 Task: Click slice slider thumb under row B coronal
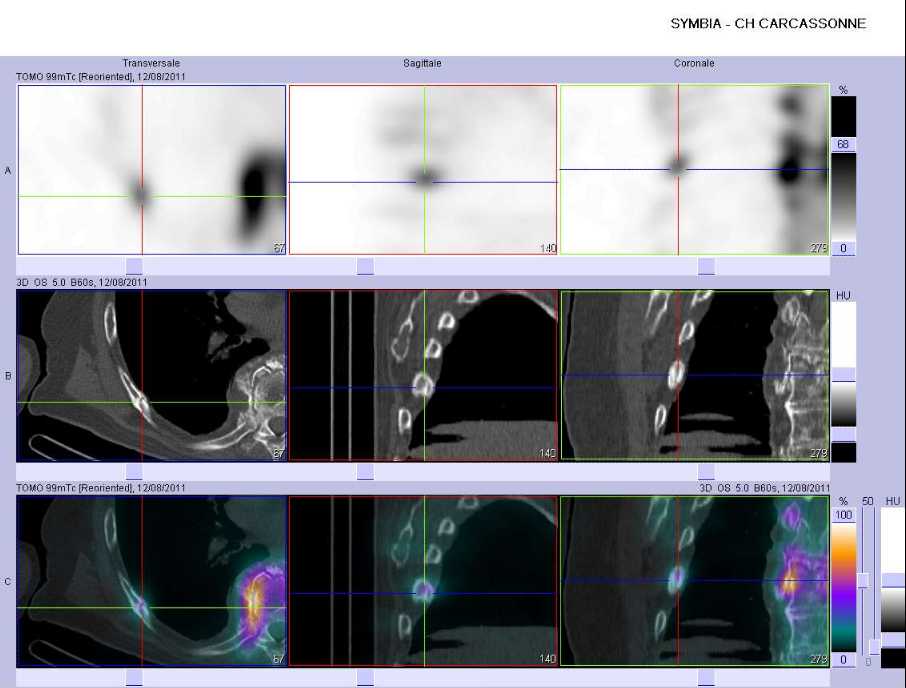coord(706,472)
